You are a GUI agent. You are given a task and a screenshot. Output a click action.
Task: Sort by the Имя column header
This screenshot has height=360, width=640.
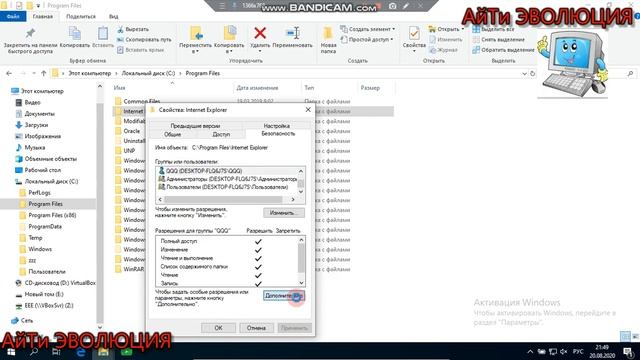(x=120, y=88)
